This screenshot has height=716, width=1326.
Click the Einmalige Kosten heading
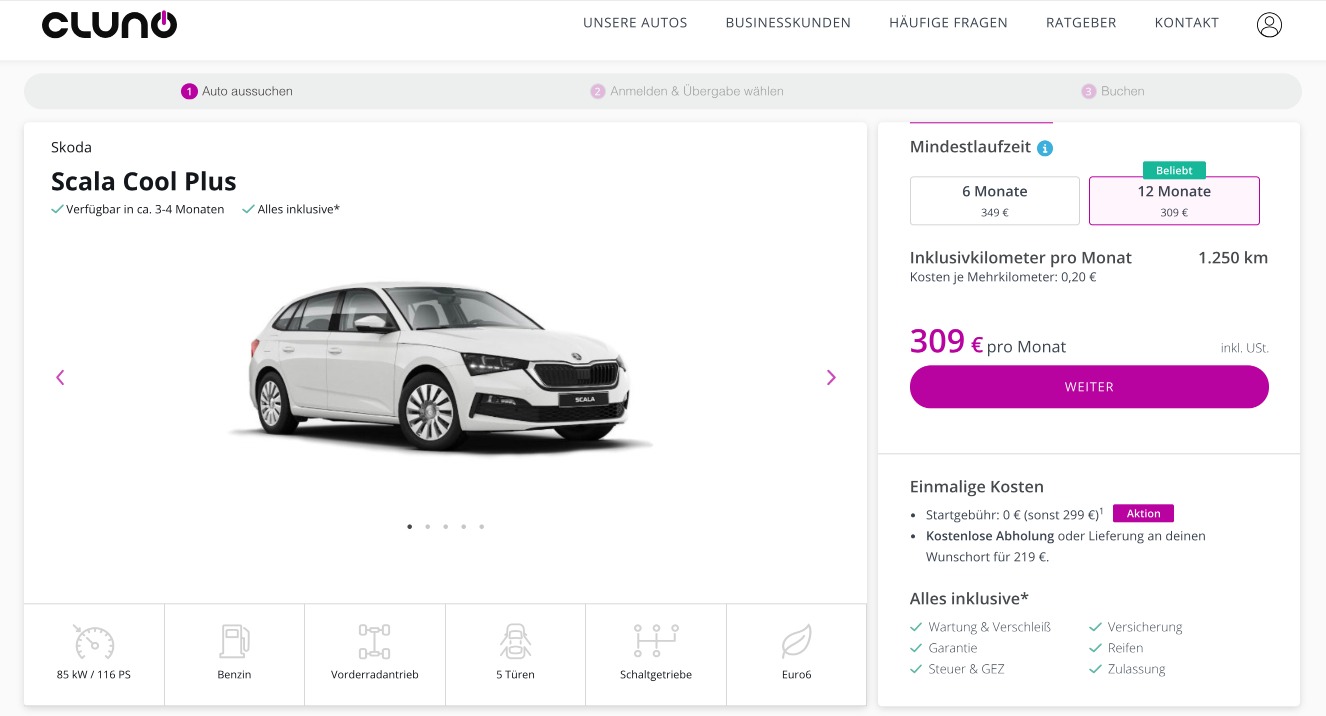point(977,487)
